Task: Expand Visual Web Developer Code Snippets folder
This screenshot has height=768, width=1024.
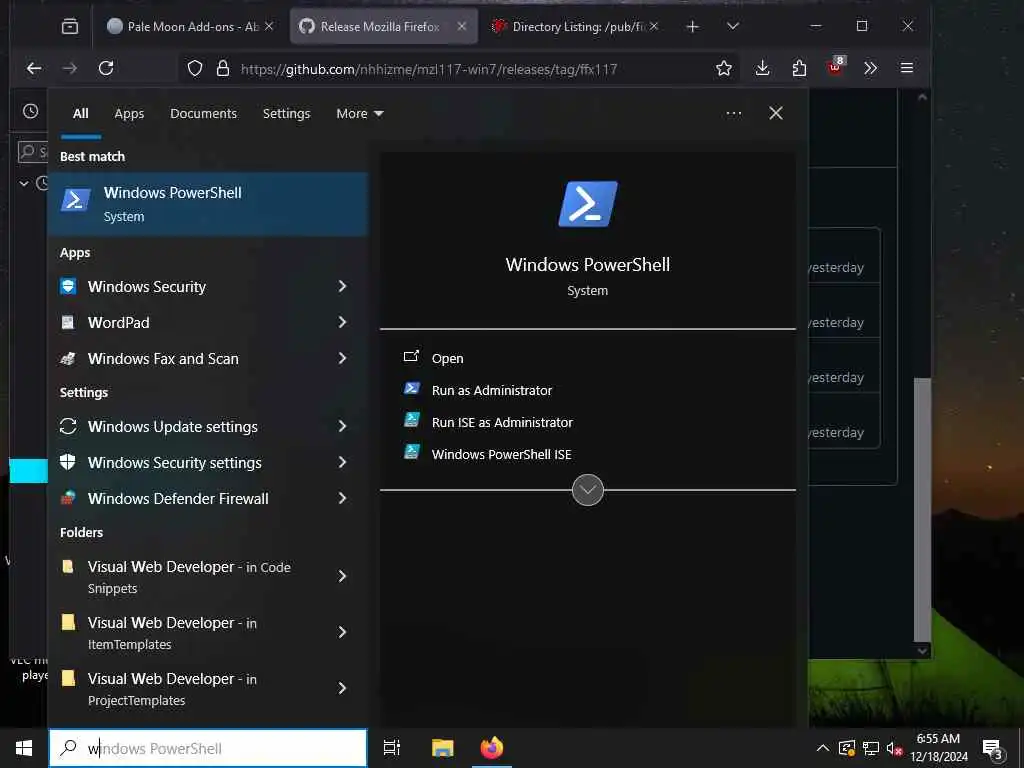Action: [x=342, y=575]
